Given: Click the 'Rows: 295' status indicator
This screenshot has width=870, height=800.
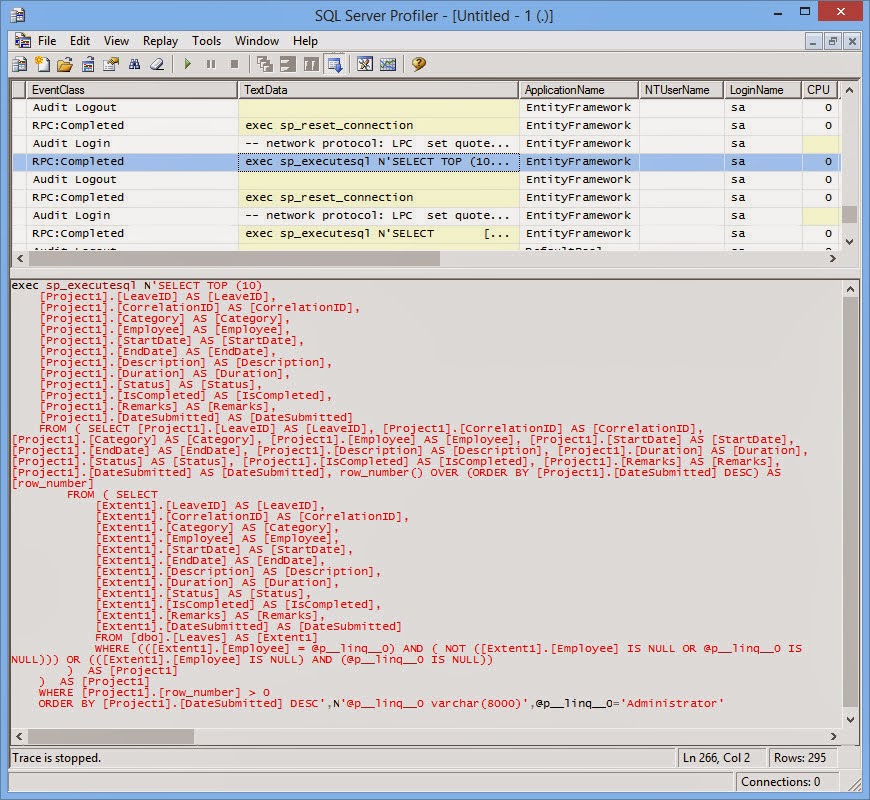Looking at the screenshot, I should (800, 758).
